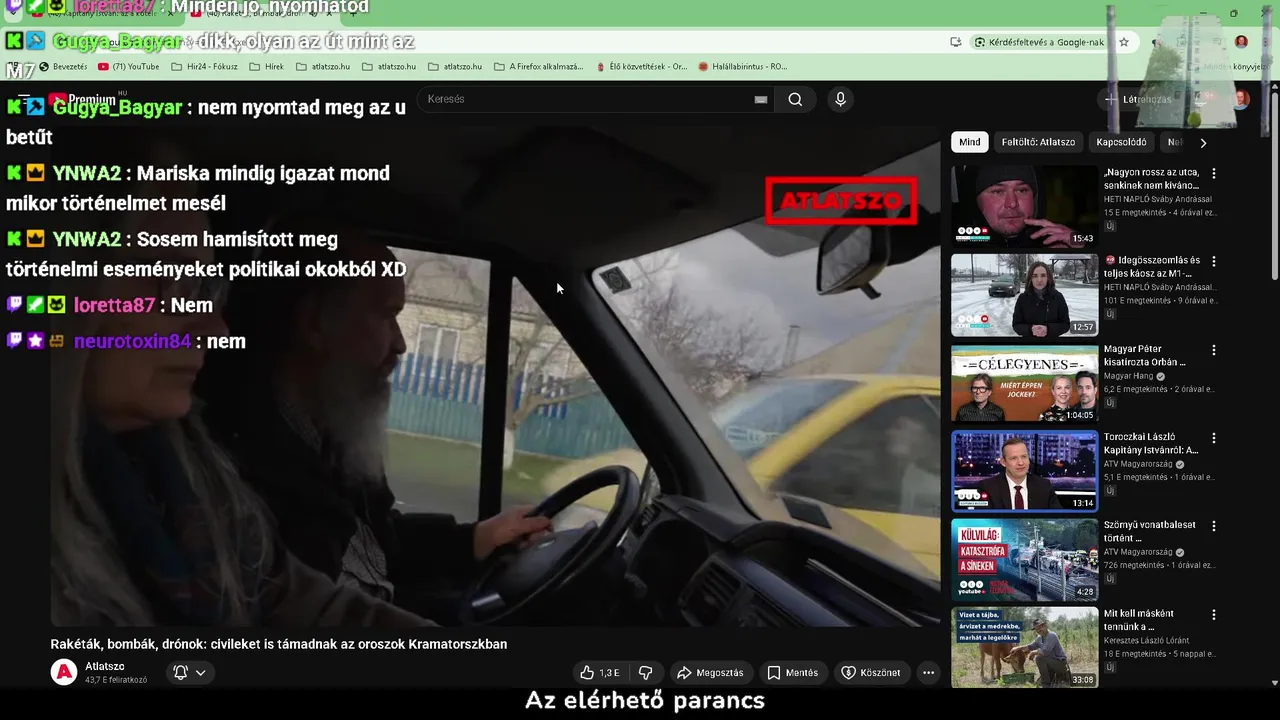
Task: Show more filter chips with the right arrow
Action: click(x=1203, y=142)
